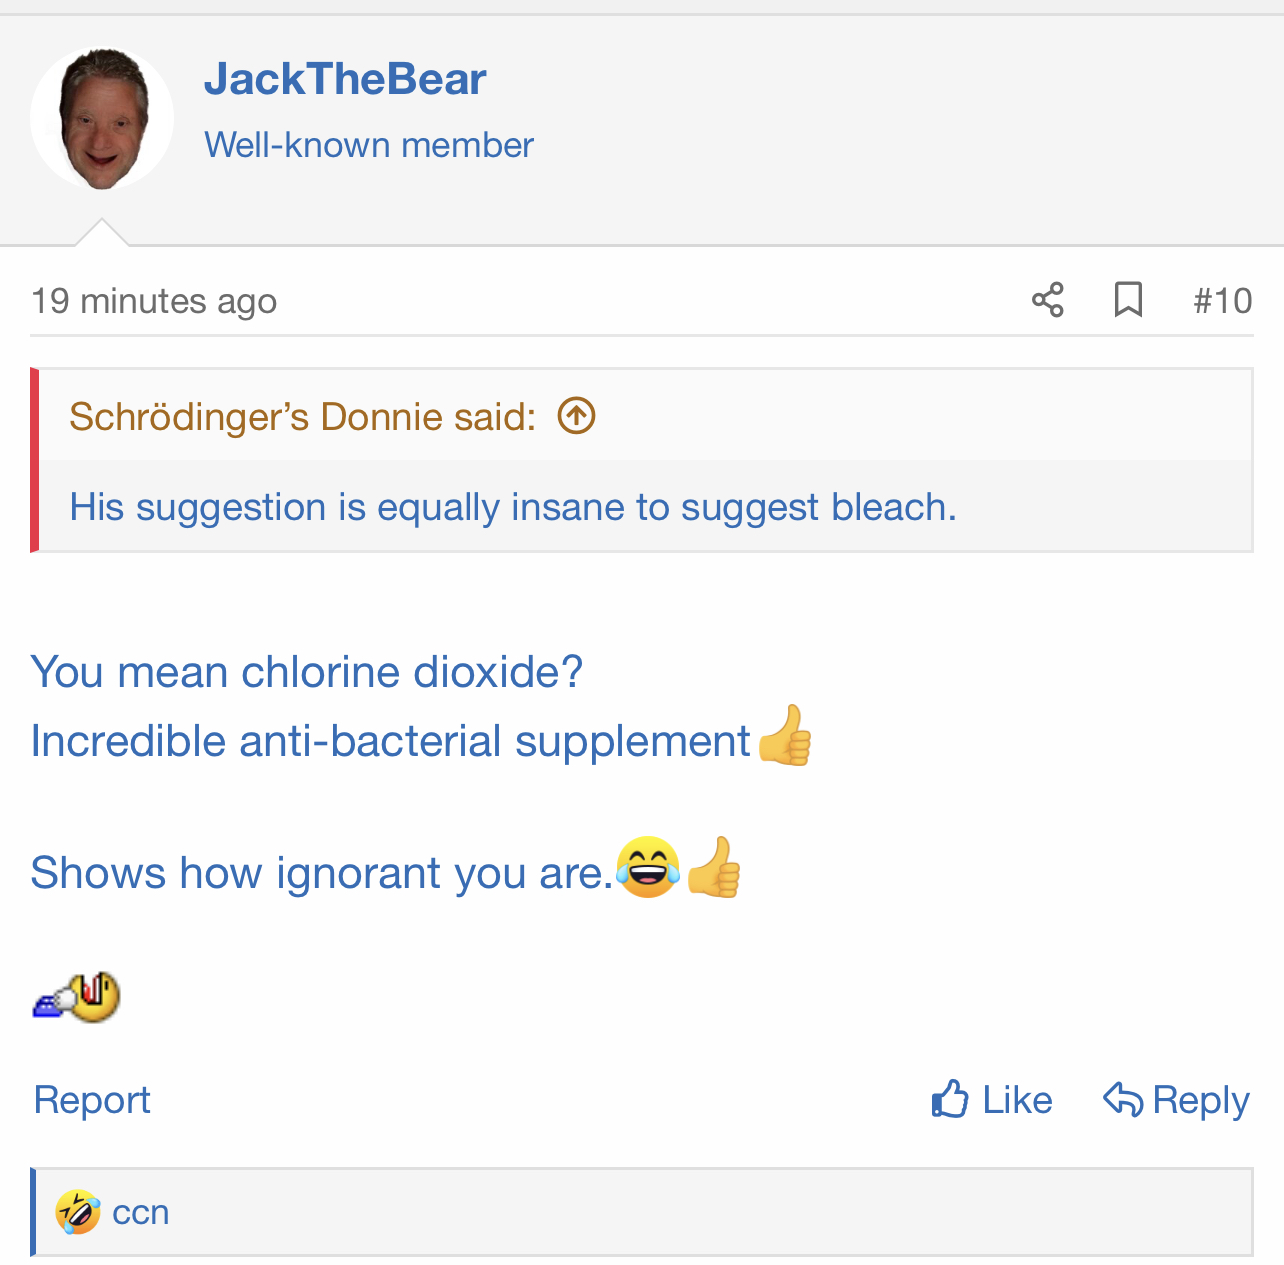
Task: Click the share post icon
Action: (x=1047, y=300)
